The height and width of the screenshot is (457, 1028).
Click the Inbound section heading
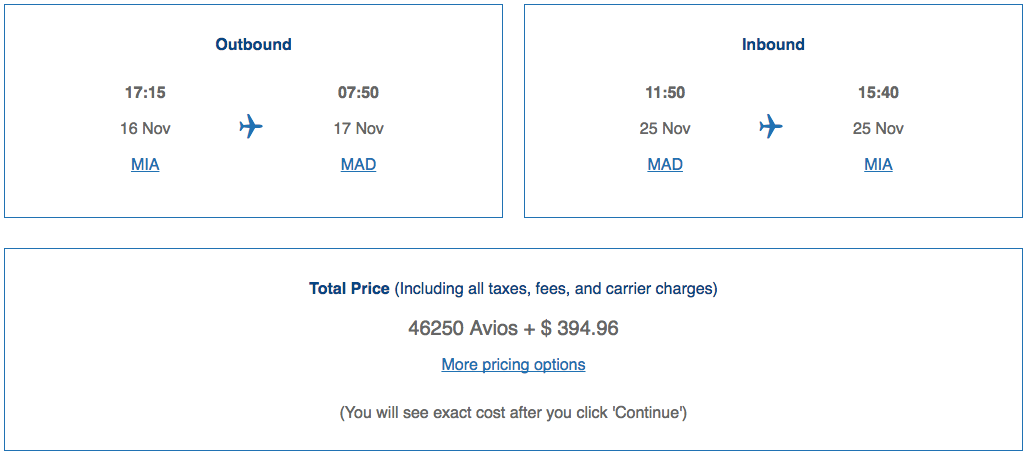point(773,44)
